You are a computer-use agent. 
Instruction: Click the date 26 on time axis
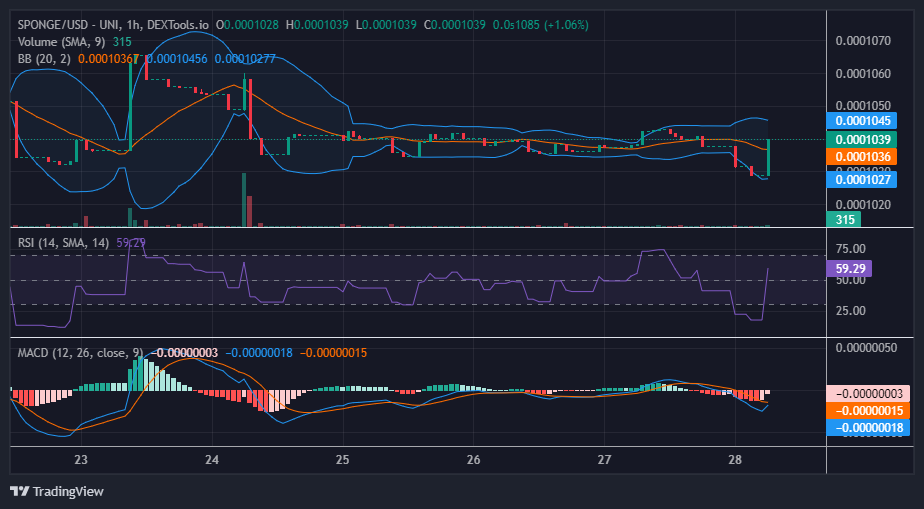tap(474, 460)
